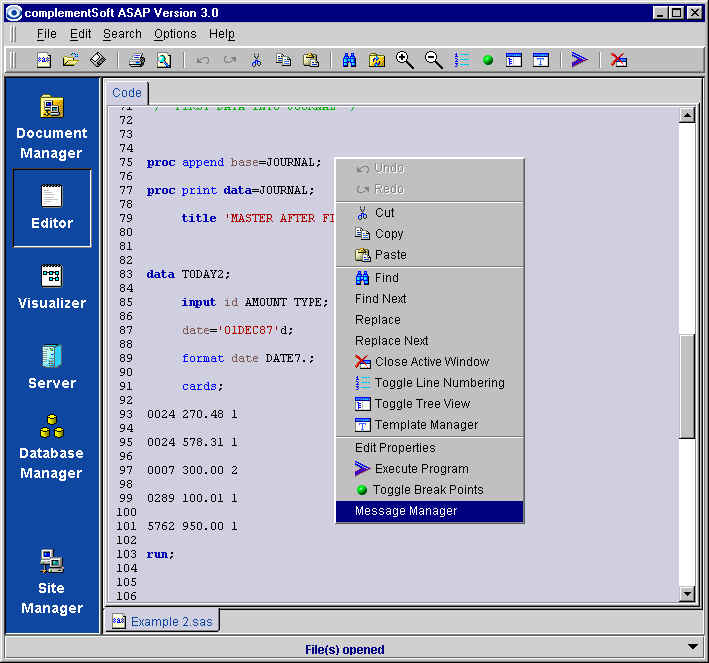This screenshot has height=663, width=709.
Task: Click data row '5762 950.00 1'
Action: [x=192, y=526]
